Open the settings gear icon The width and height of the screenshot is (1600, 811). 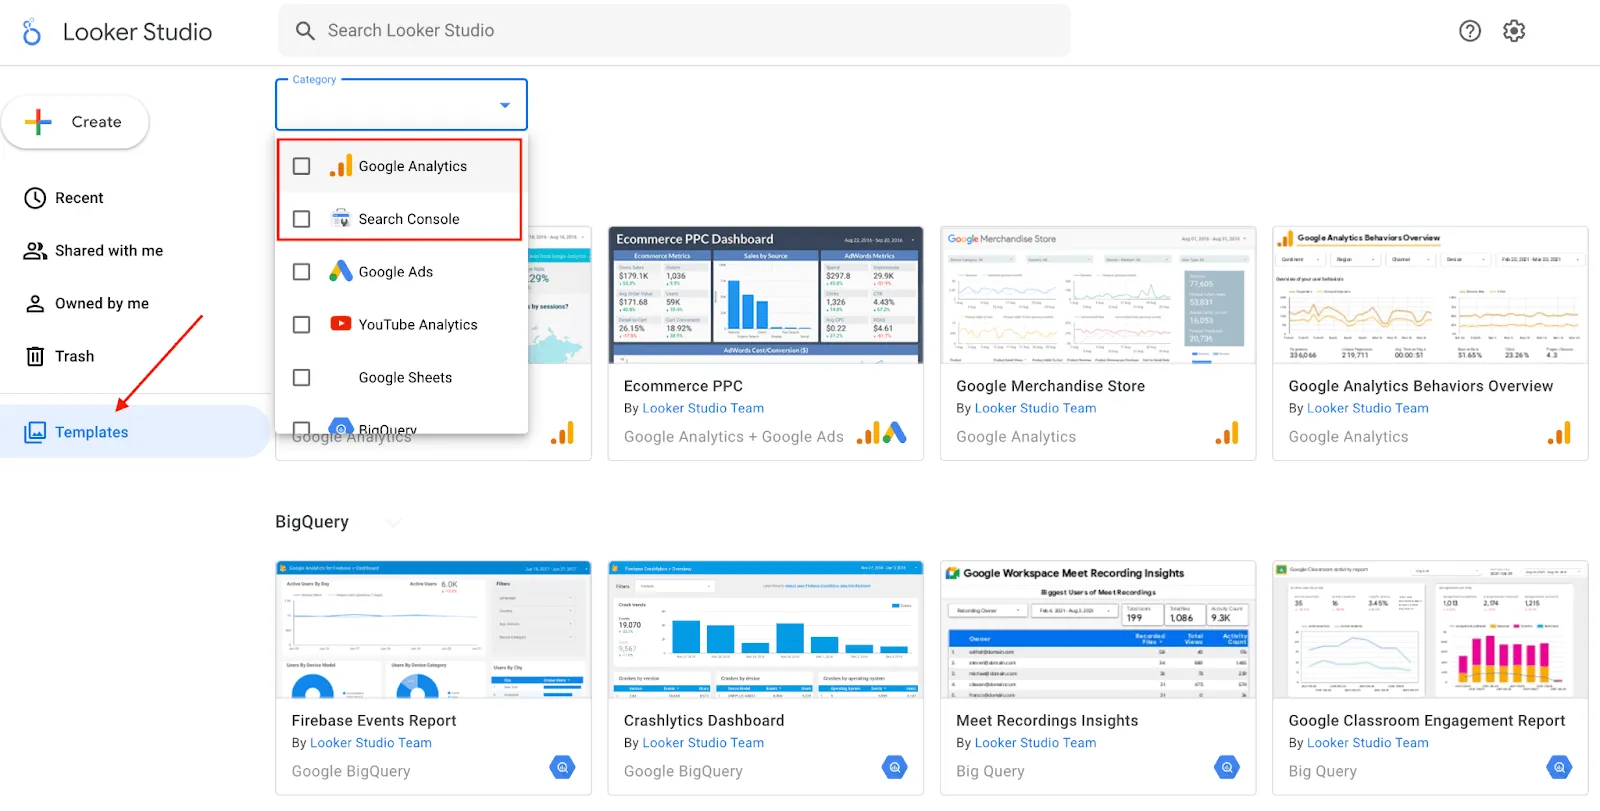1514,31
